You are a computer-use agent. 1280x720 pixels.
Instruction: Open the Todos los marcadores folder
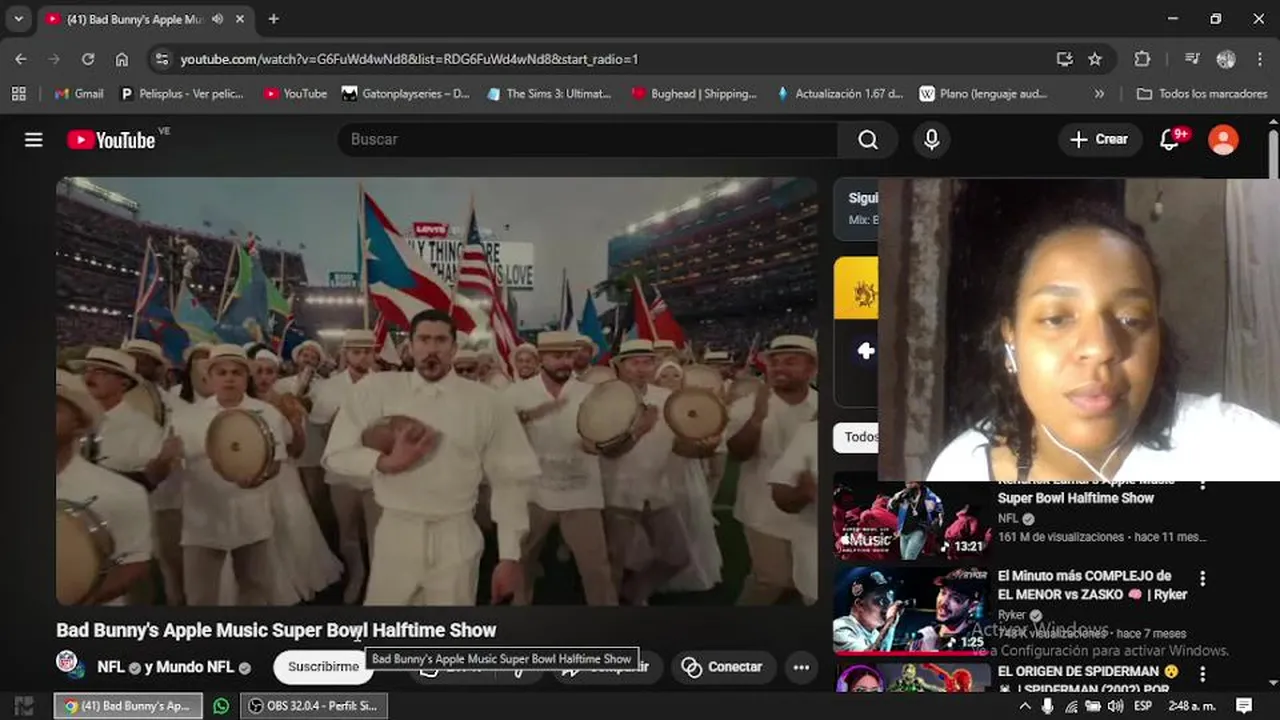click(1202, 94)
